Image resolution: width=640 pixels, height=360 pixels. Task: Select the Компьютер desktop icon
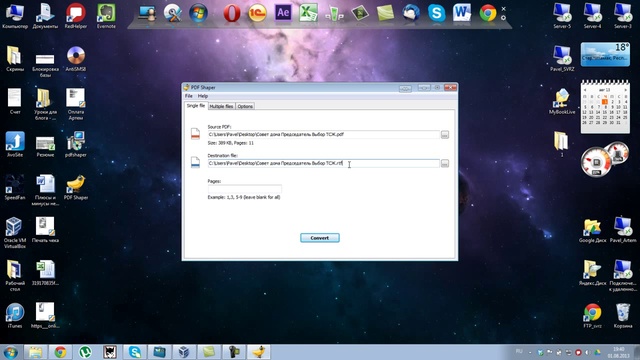click(x=15, y=16)
